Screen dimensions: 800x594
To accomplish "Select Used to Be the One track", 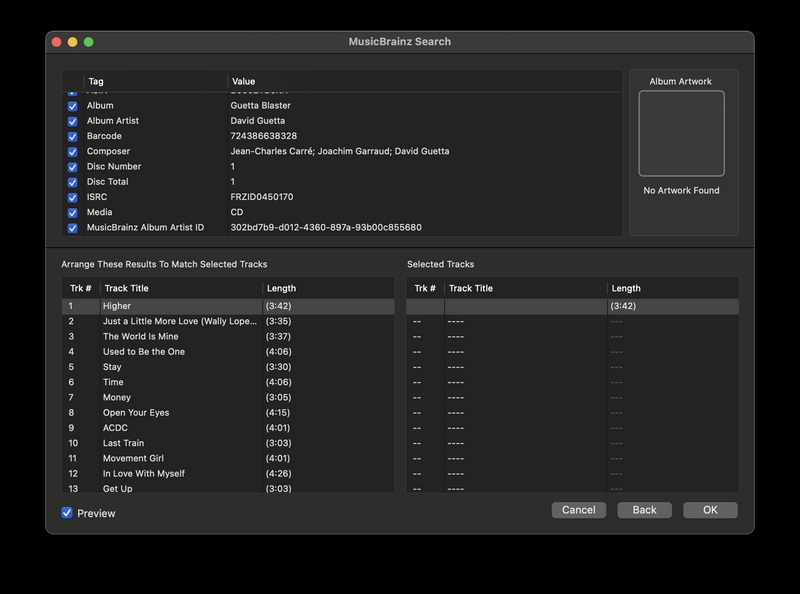I will coord(228,352).
